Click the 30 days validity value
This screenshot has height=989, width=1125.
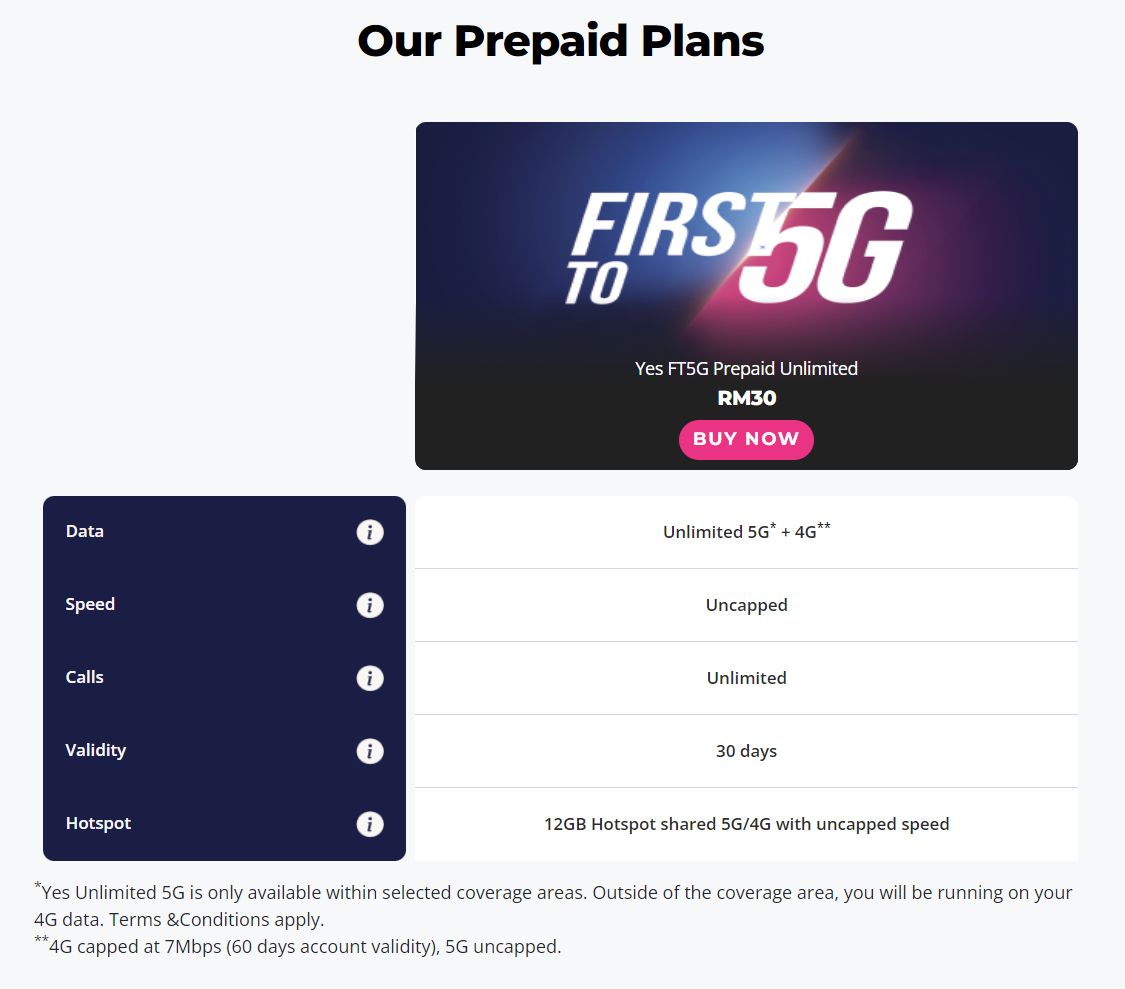point(746,751)
